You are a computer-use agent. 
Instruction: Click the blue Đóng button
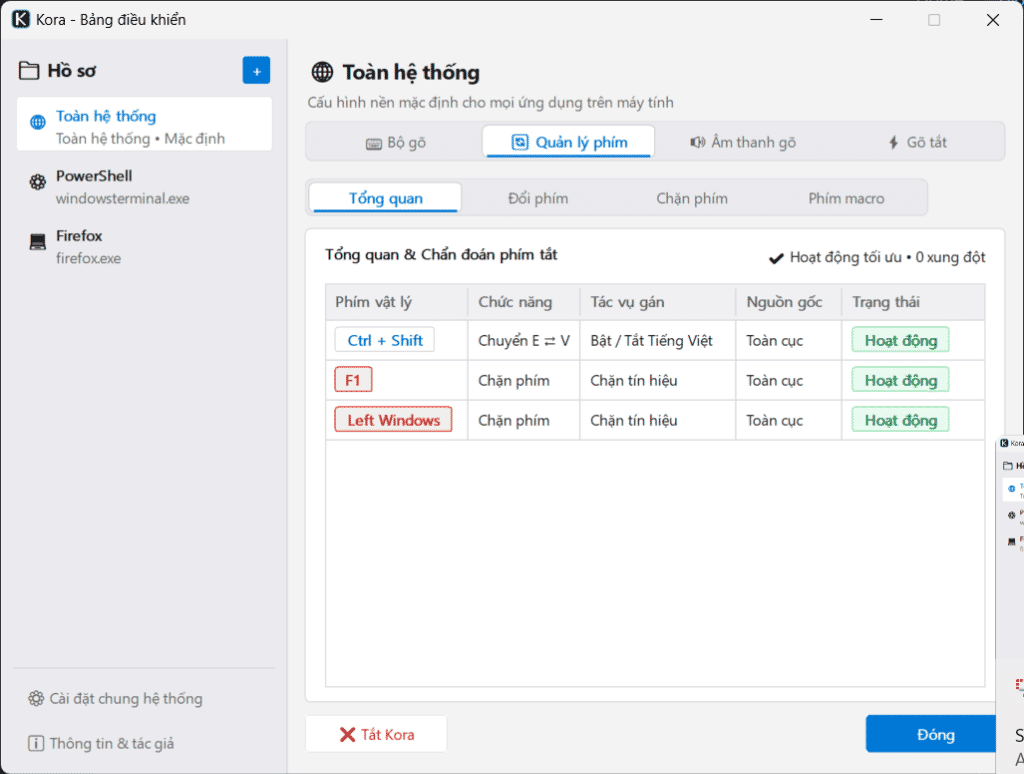[931, 734]
